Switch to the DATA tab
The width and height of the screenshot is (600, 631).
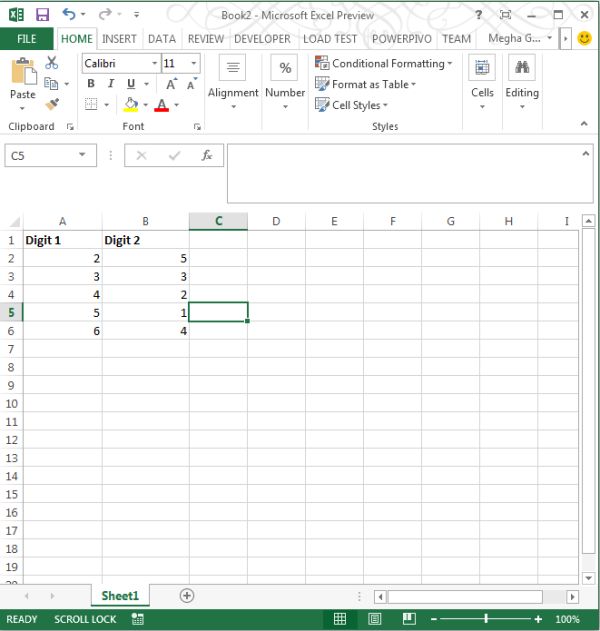click(162, 39)
